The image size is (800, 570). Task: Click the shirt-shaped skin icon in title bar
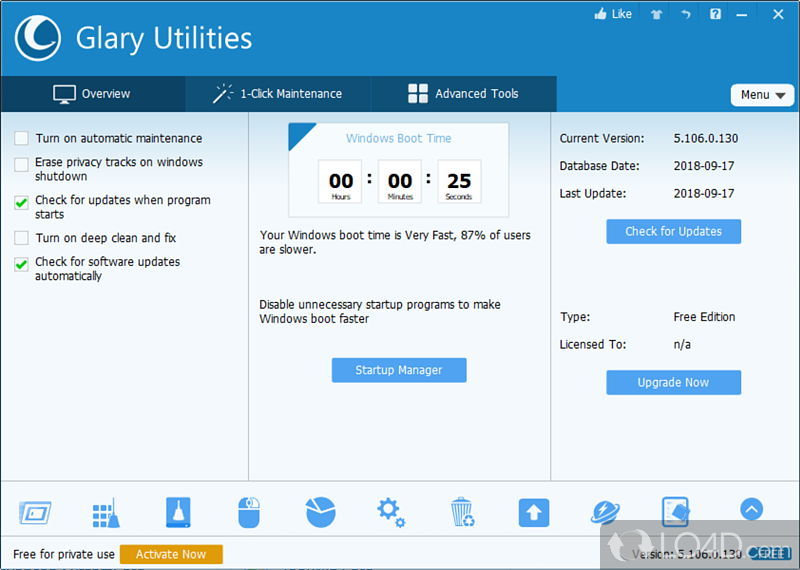(x=655, y=14)
